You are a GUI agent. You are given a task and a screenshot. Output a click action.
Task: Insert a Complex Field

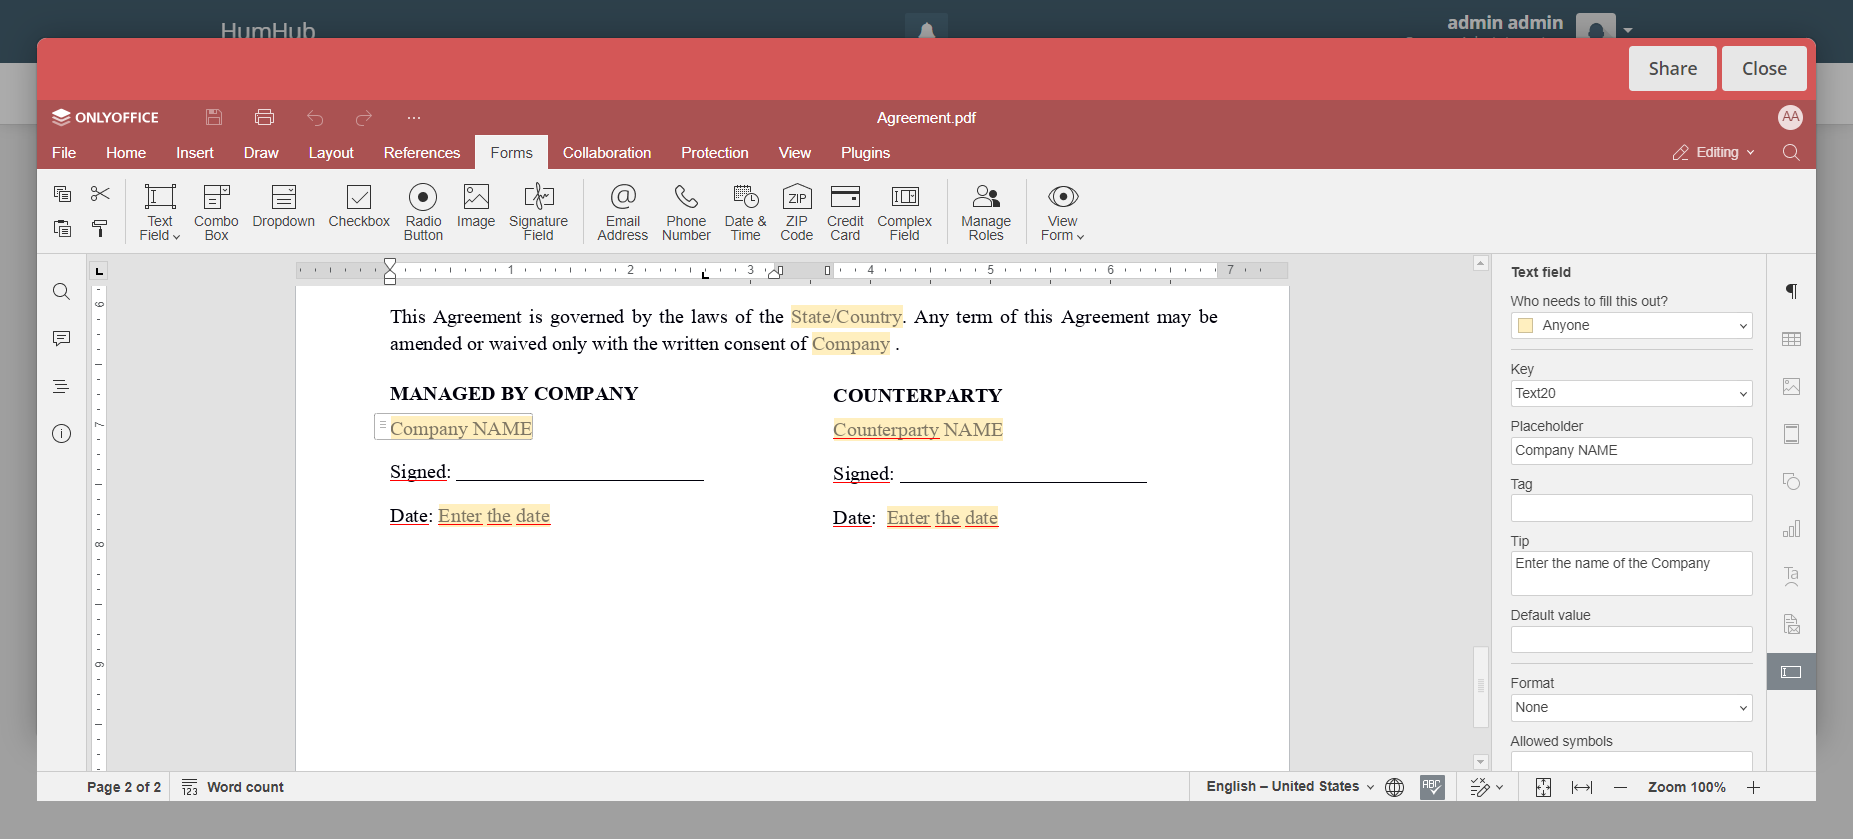tap(904, 212)
